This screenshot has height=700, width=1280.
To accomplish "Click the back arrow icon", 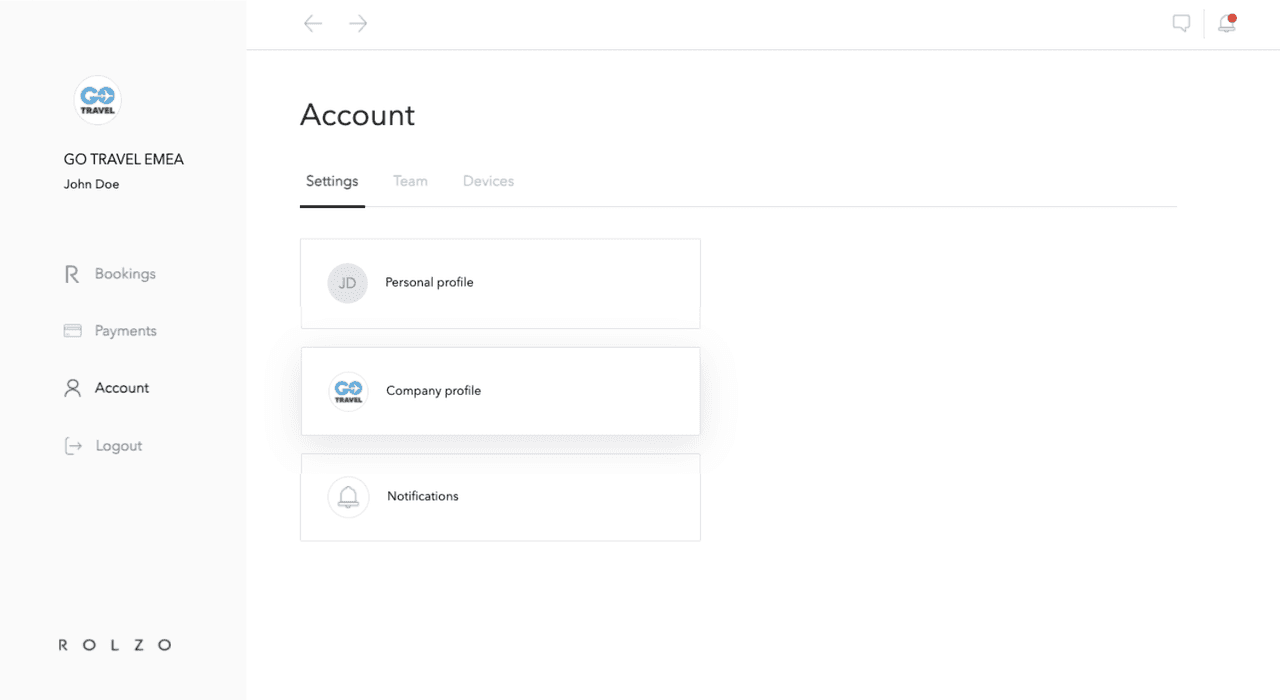I will click(313, 23).
